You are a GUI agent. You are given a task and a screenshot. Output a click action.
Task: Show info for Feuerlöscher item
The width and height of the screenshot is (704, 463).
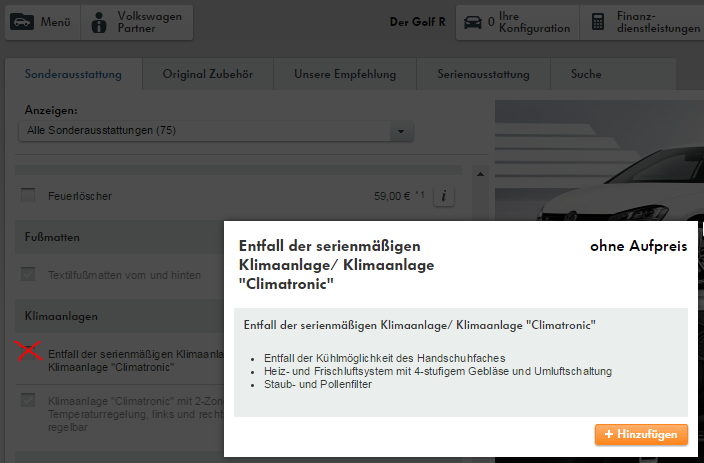point(444,196)
